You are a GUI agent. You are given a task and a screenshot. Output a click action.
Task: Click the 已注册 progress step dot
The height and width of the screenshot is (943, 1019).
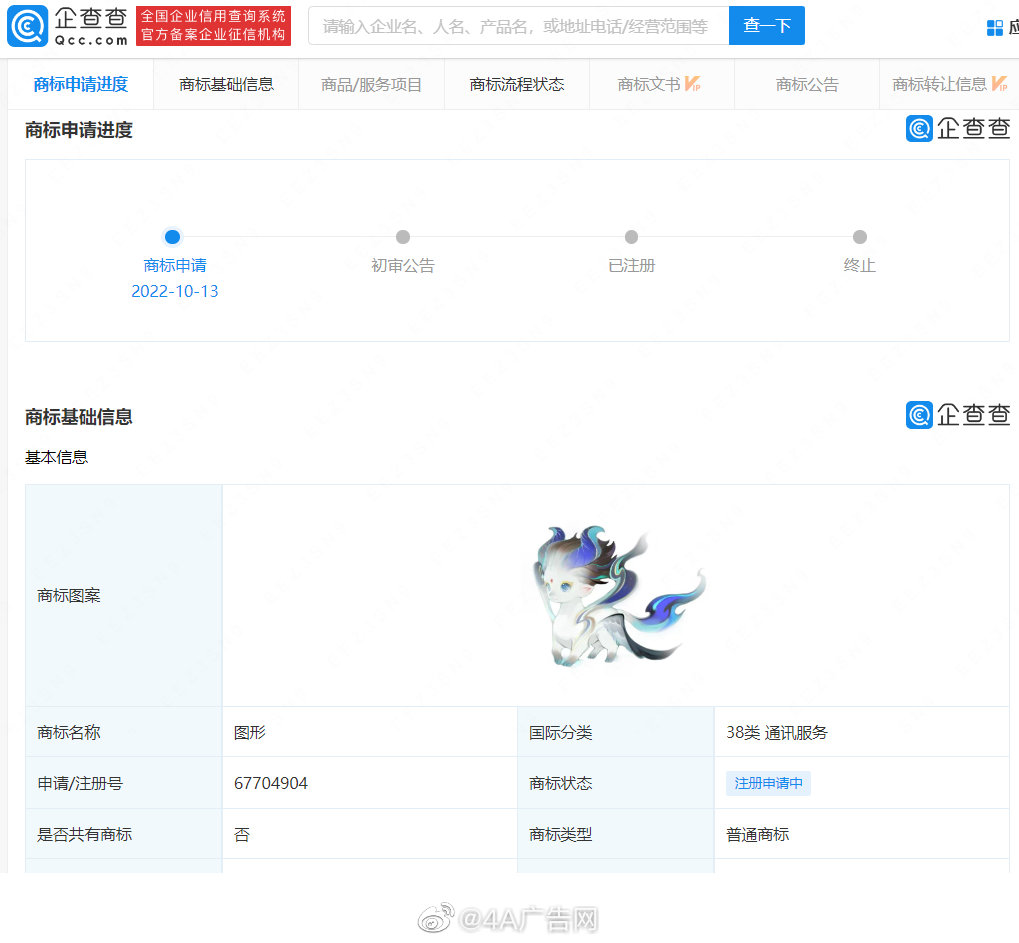[631, 237]
